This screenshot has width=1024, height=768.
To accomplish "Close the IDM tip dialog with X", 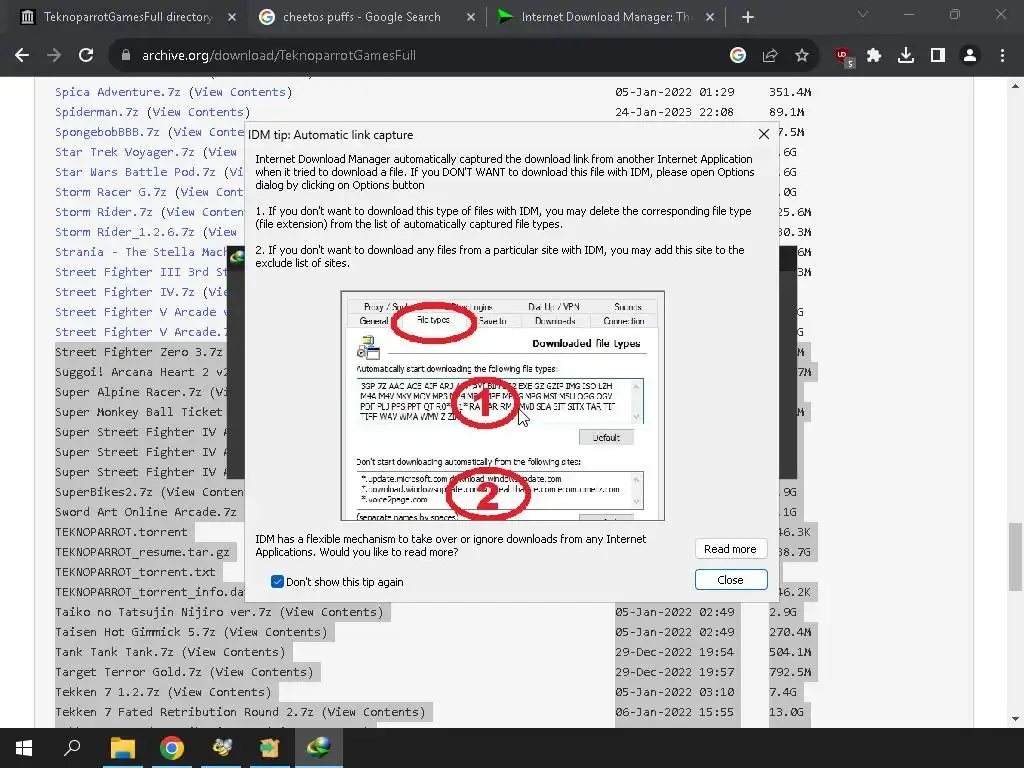I will [763, 134].
